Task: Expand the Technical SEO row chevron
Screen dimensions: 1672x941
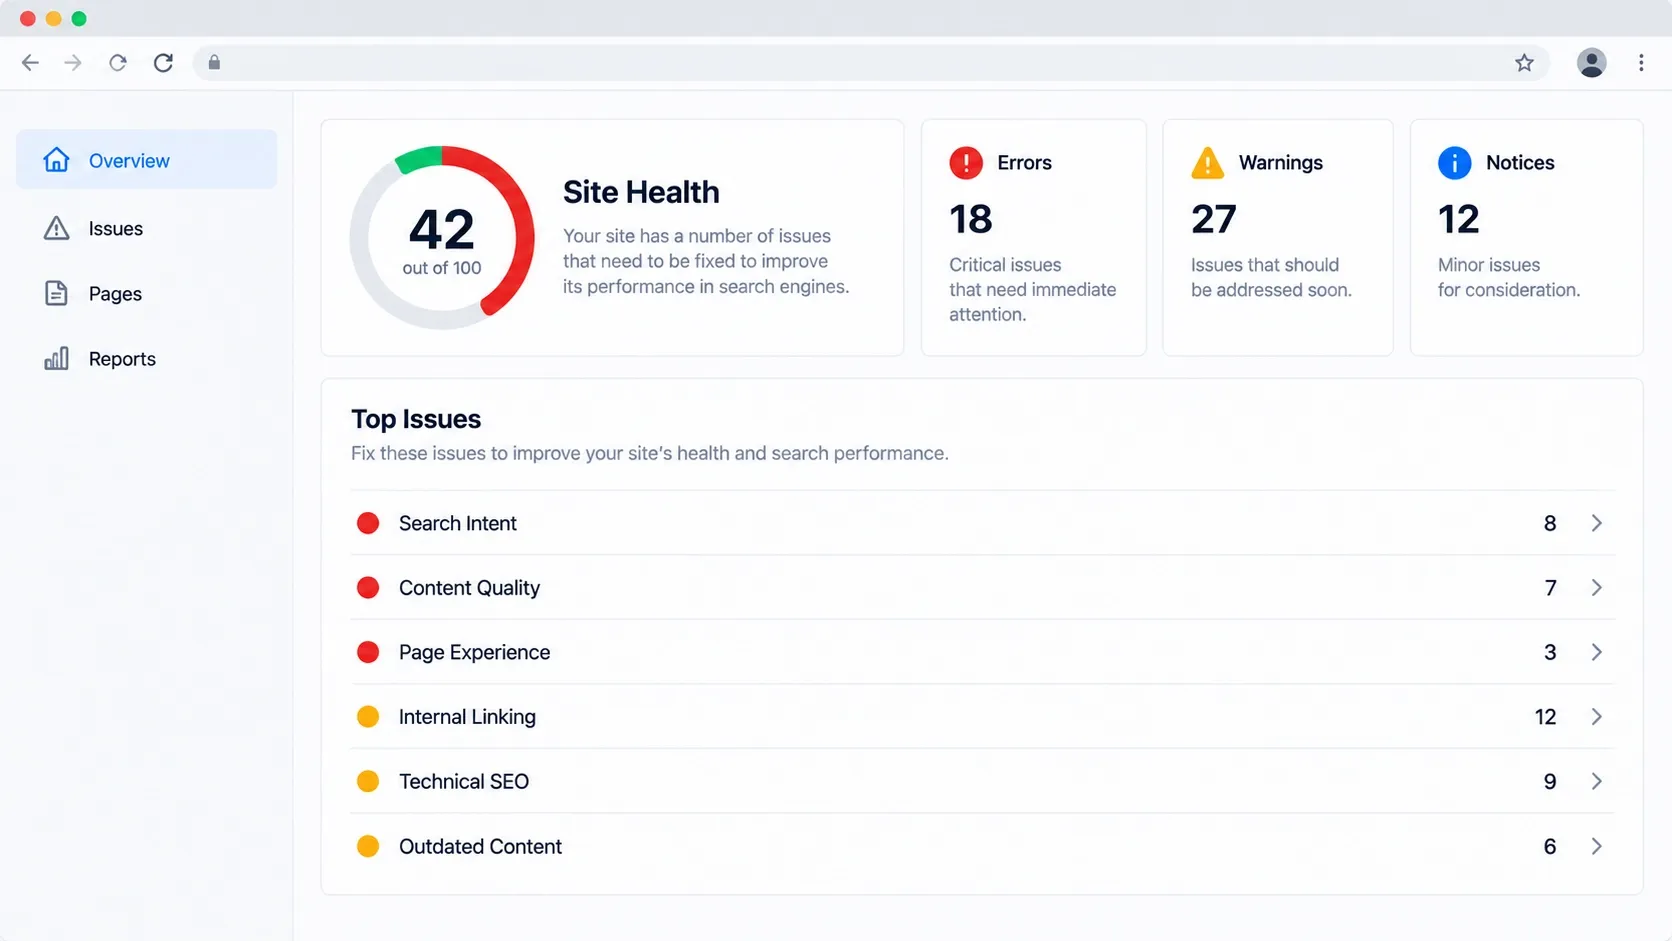Action: 1597,781
